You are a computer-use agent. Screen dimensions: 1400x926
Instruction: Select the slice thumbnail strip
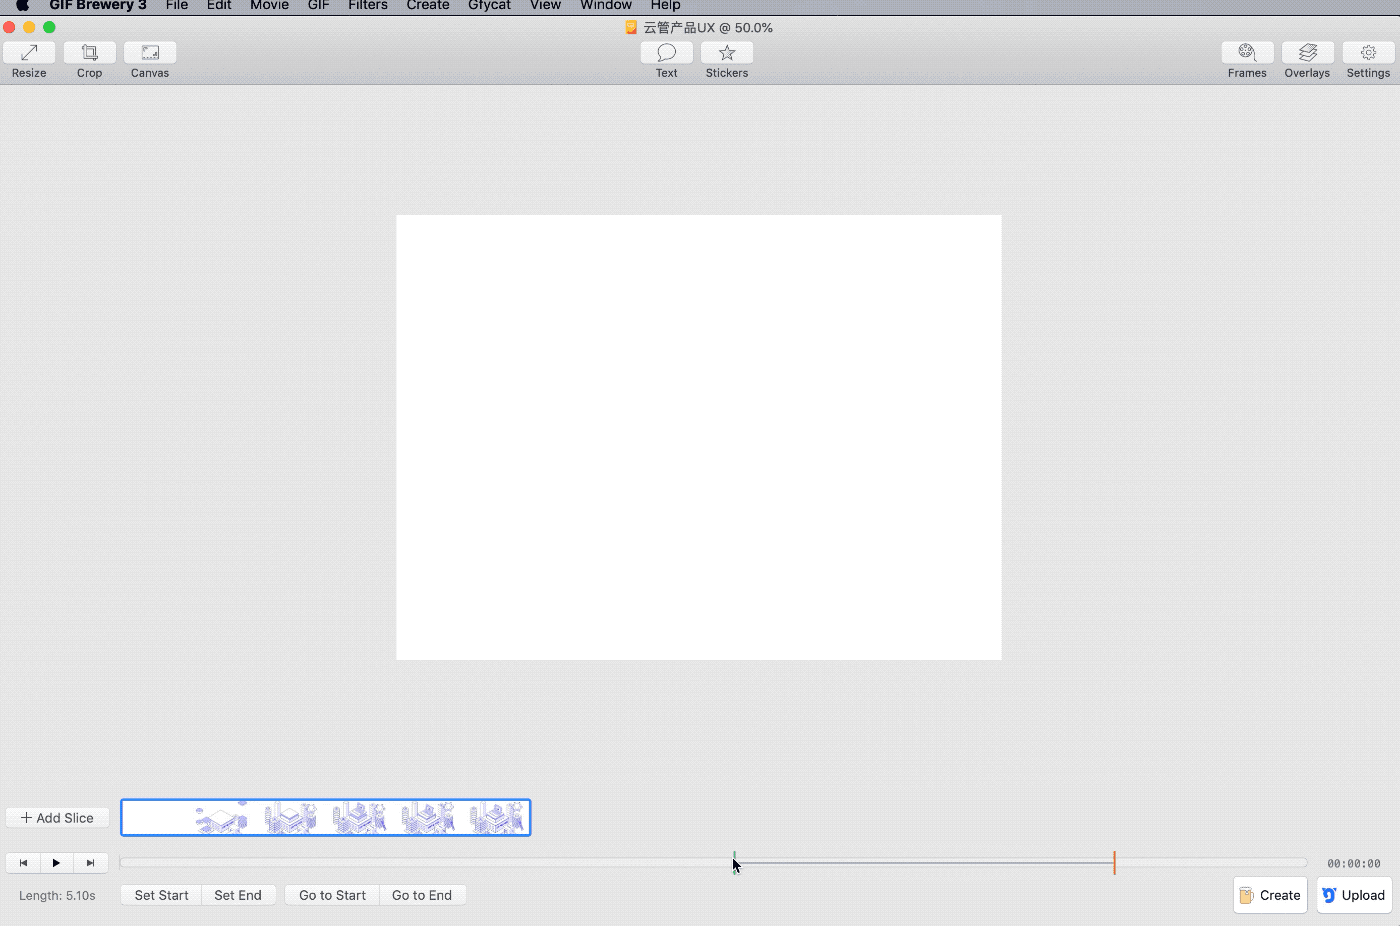(x=326, y=818)
